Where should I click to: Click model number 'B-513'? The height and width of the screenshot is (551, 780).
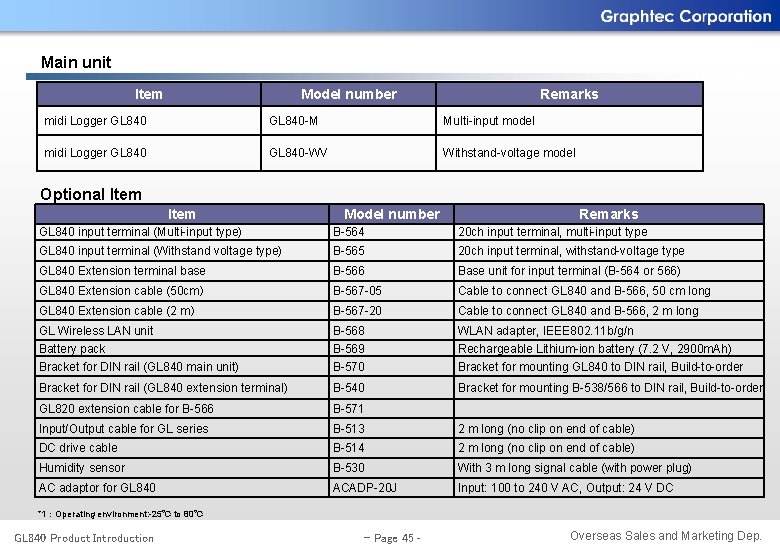click(349, 429)
